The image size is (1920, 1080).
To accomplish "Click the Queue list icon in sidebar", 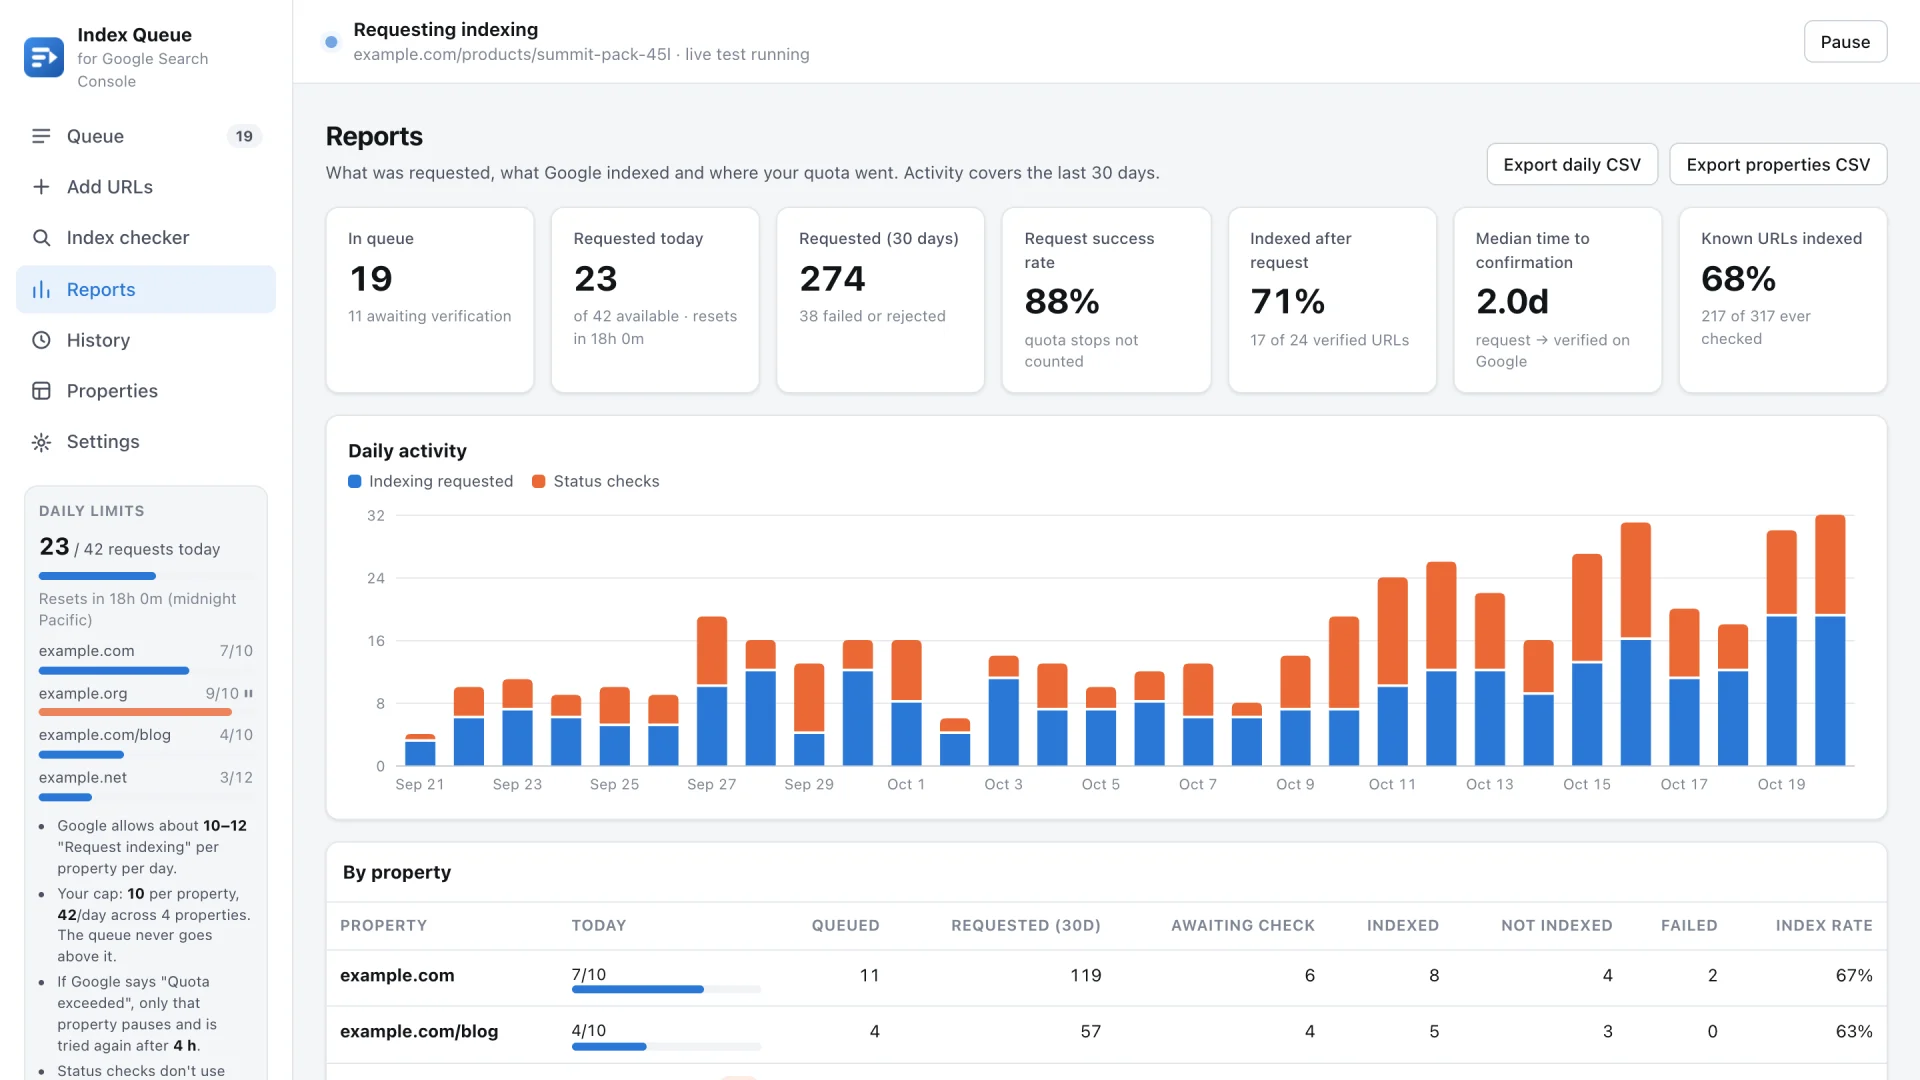I will pos(41,136).
